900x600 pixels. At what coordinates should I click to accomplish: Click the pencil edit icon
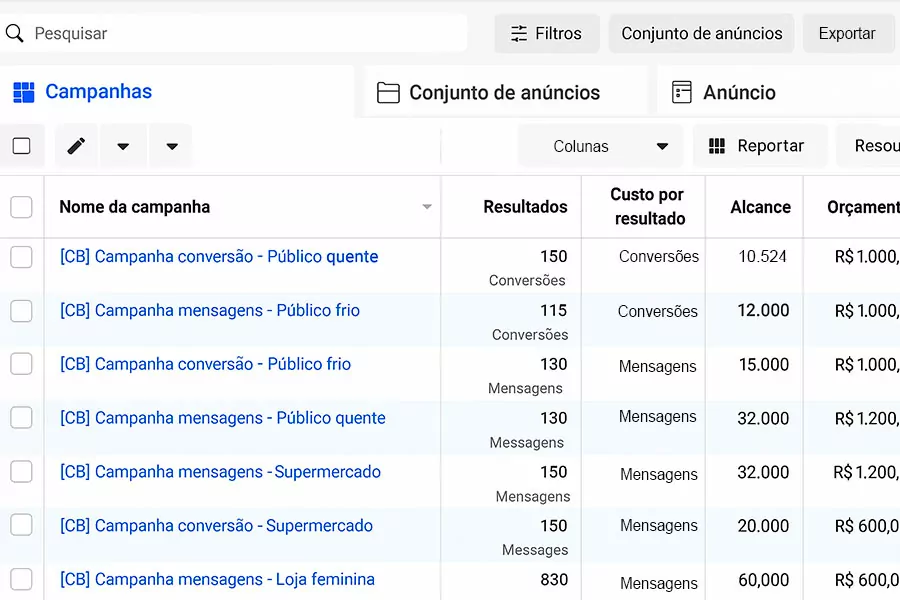(76, 146)
